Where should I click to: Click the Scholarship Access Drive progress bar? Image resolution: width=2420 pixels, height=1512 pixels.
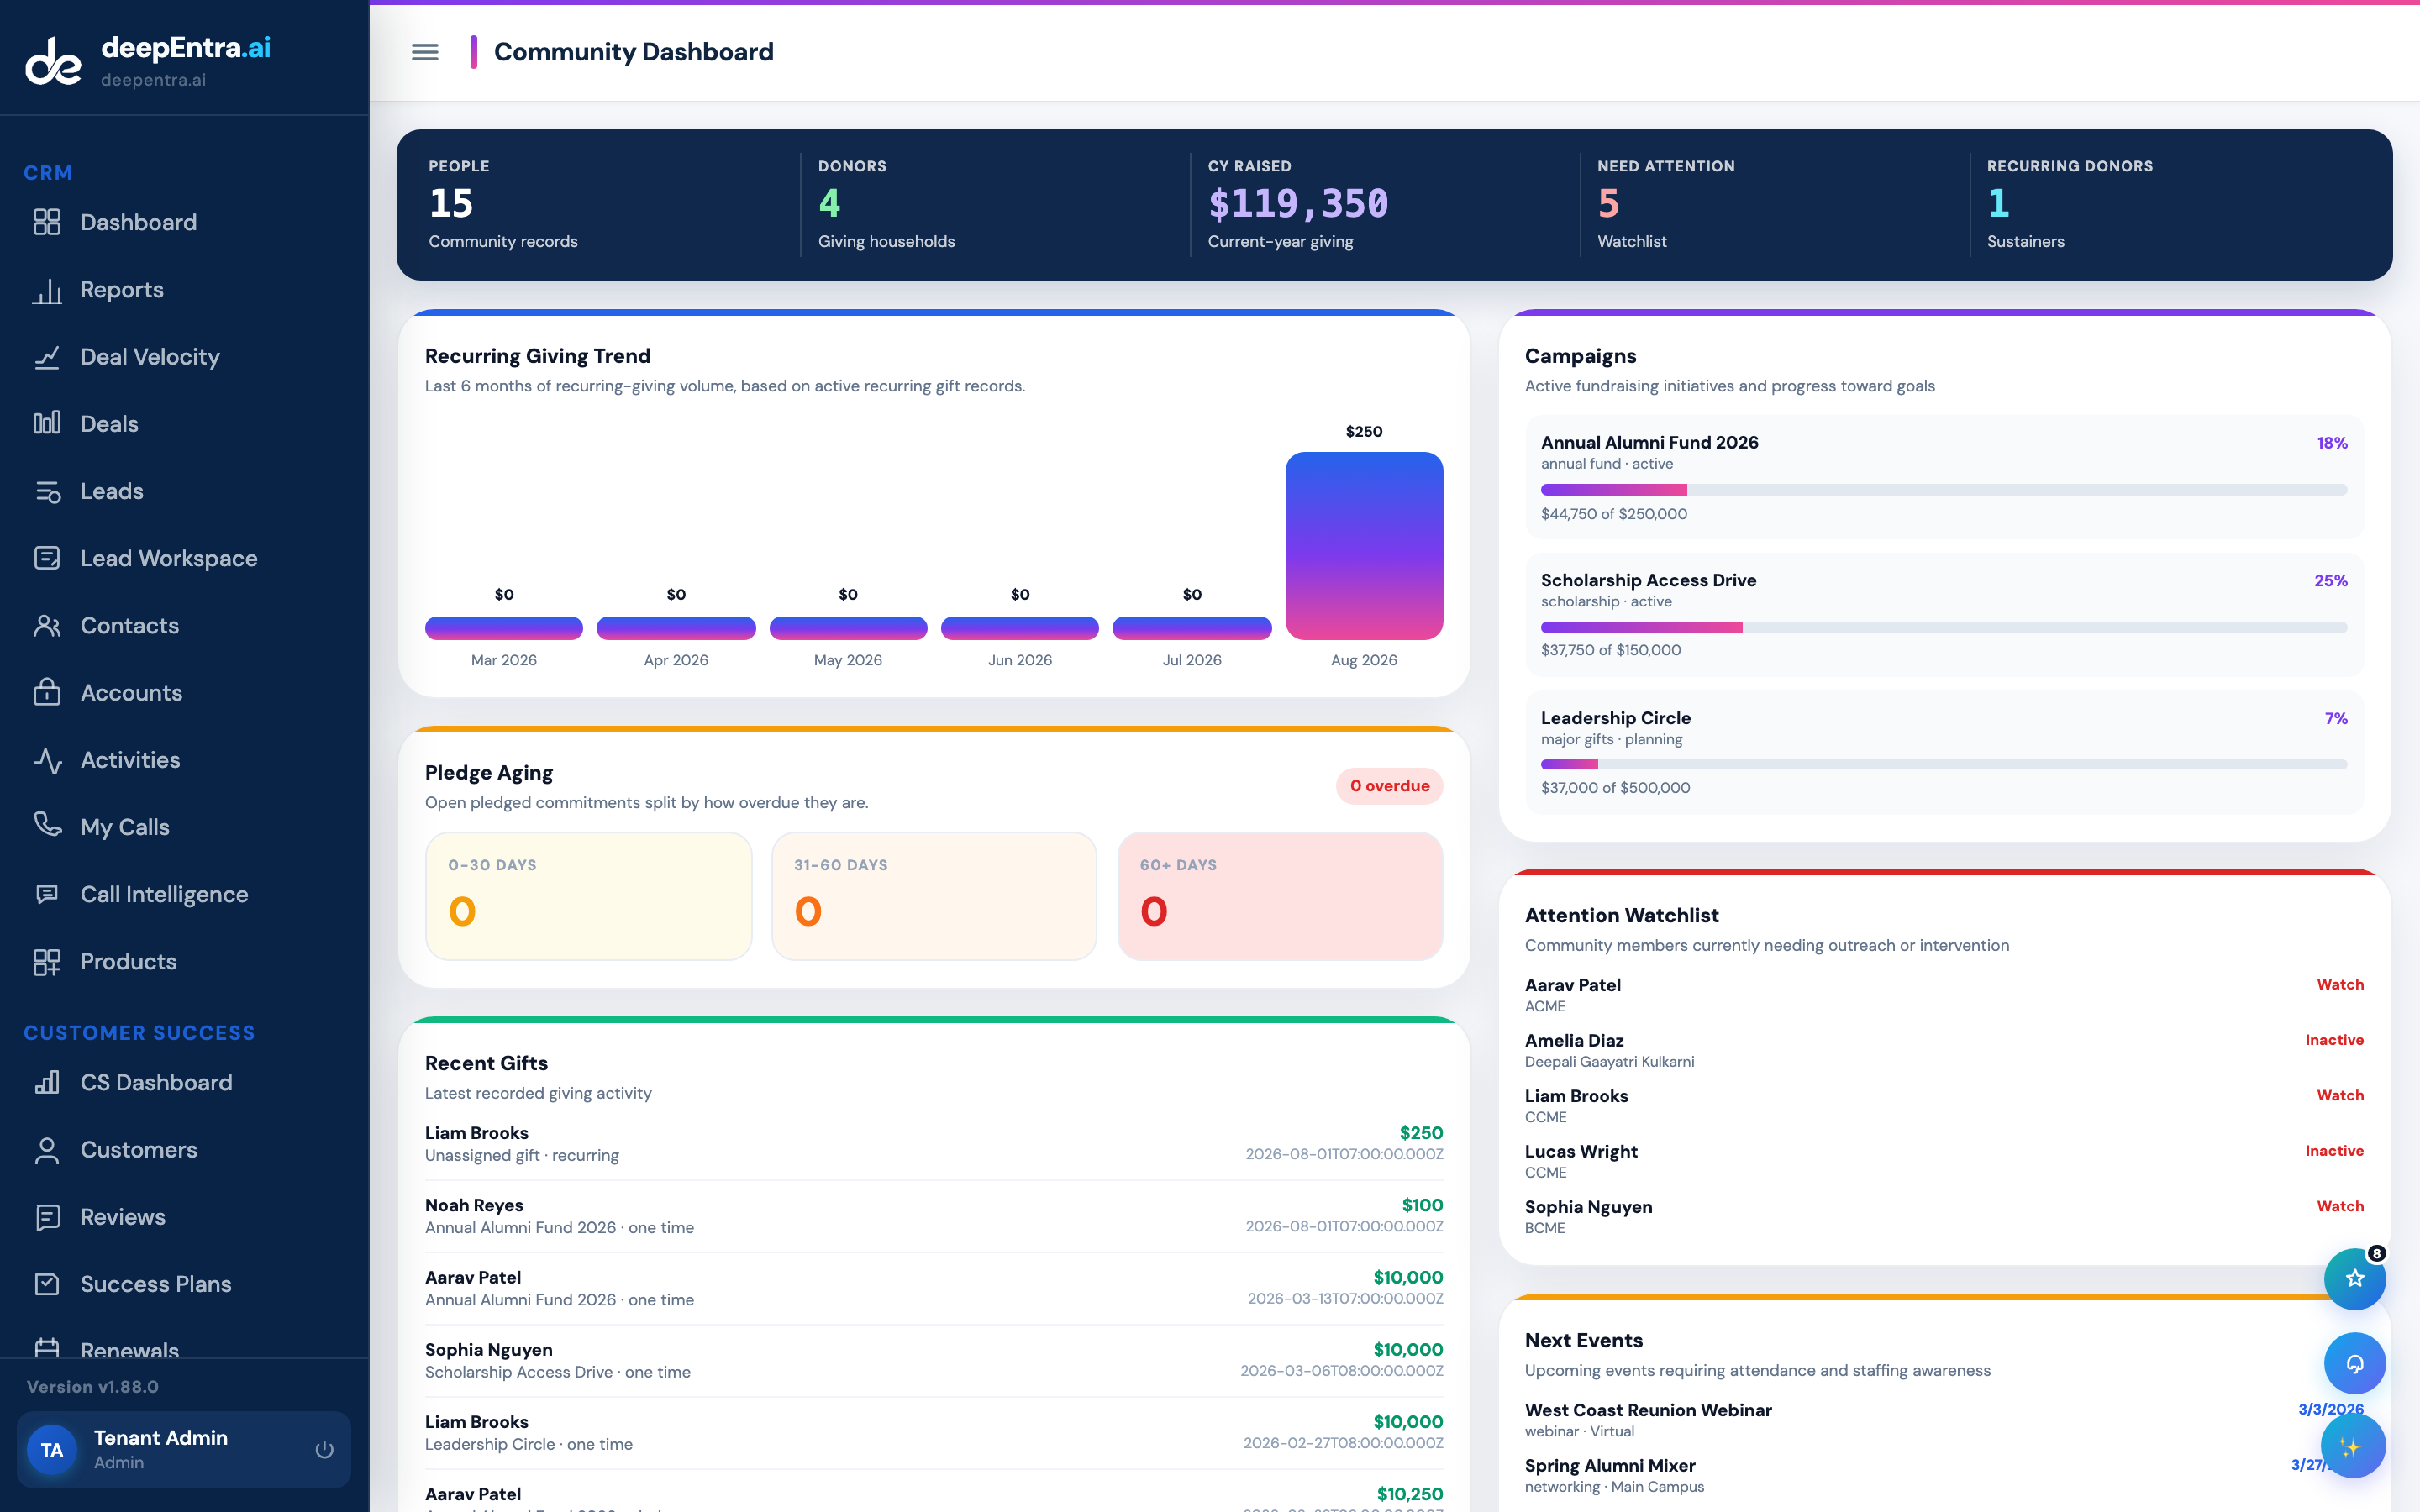click(x=1943, y=628)
